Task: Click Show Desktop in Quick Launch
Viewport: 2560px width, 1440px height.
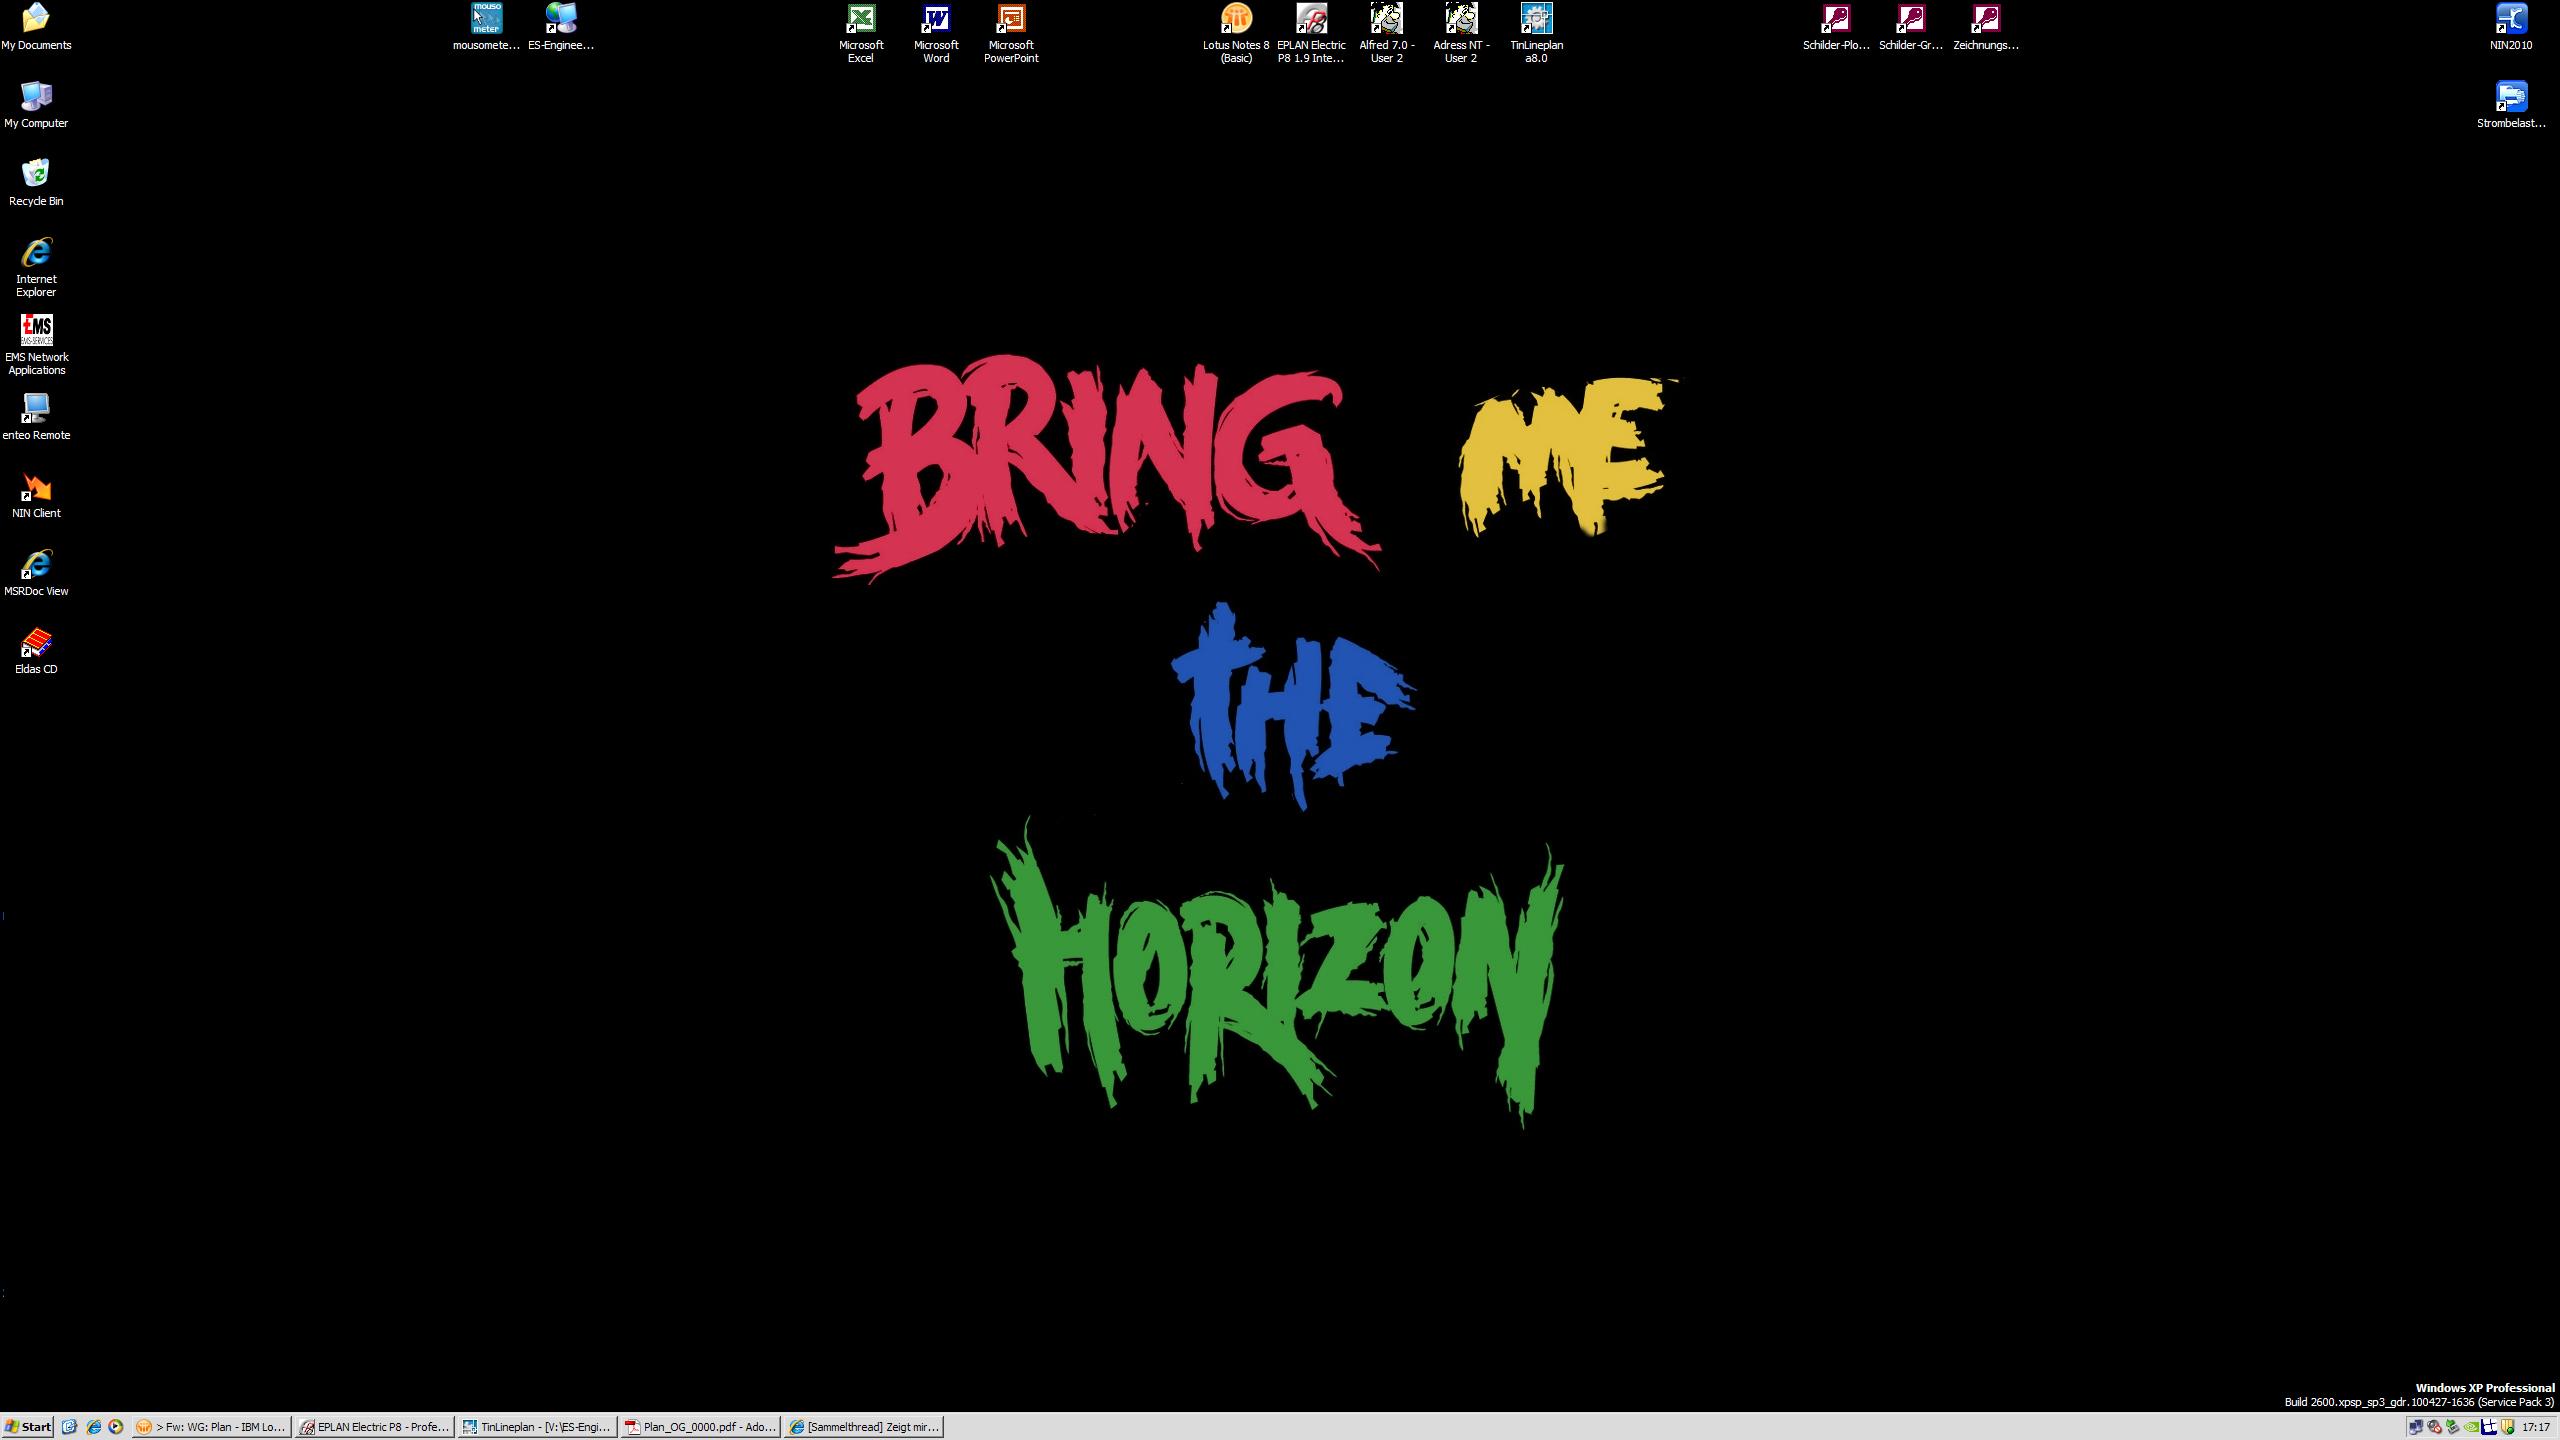Action: click(69, 1427)
